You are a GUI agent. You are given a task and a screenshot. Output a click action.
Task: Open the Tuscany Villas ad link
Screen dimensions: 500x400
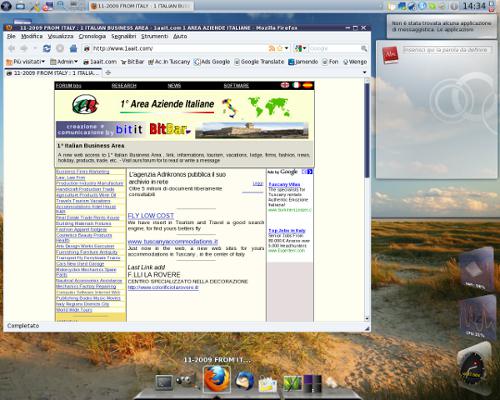point(284,184)
